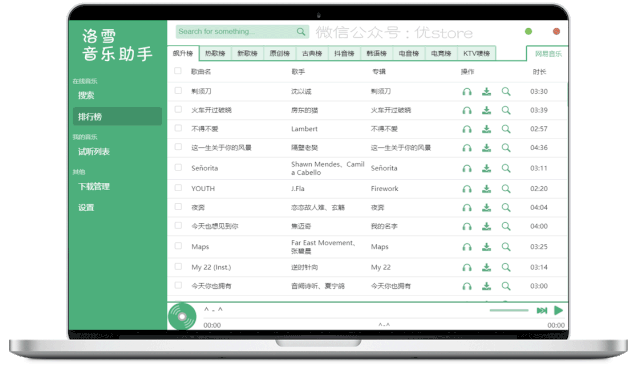Click the headphone listen icon for Señorita

tap(467, 168)
